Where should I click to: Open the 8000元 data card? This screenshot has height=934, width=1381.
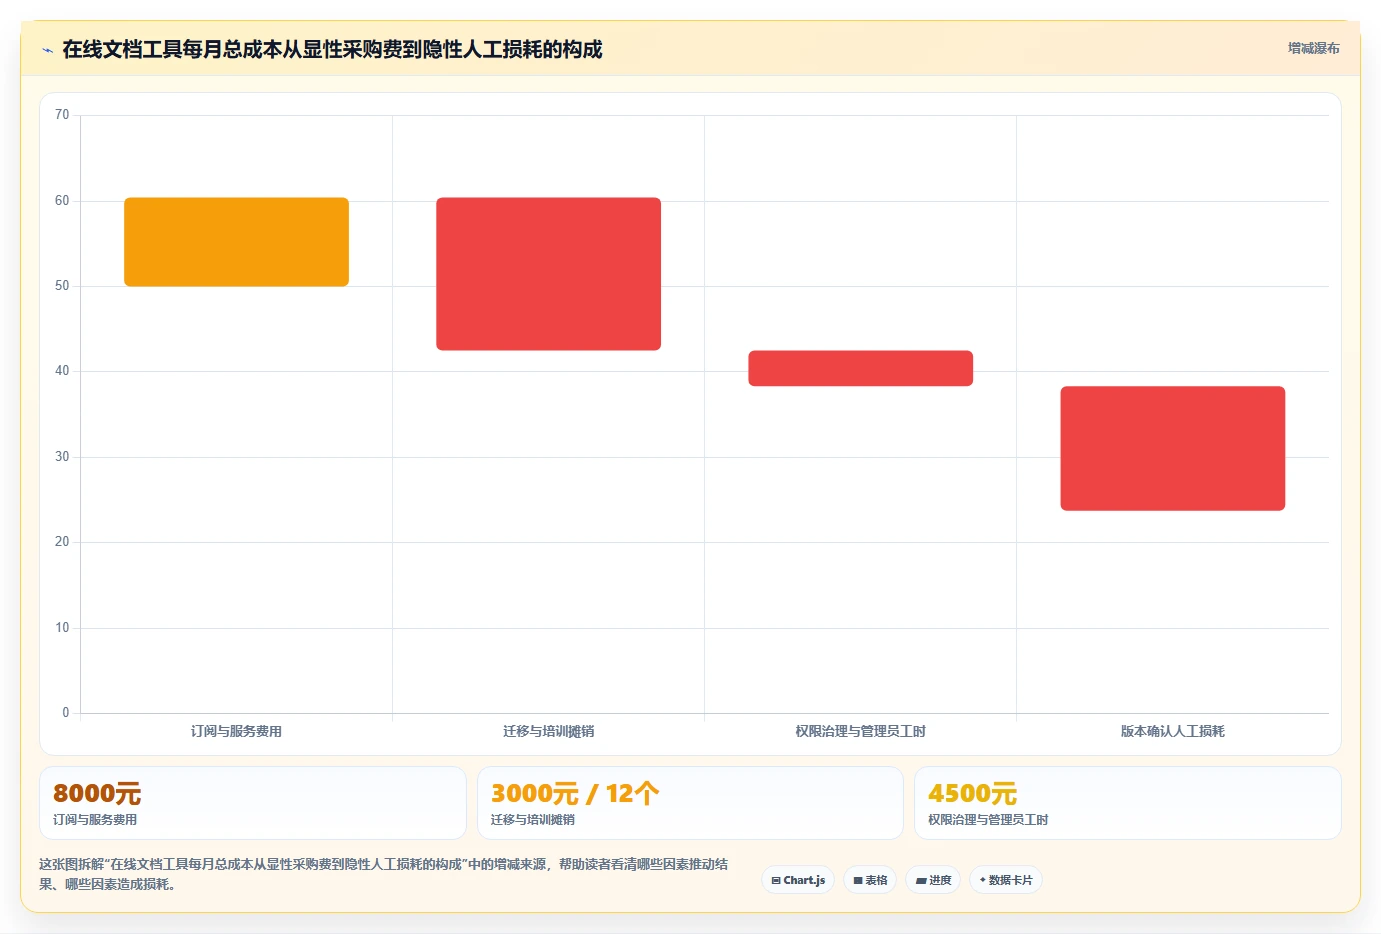point(253,803)
